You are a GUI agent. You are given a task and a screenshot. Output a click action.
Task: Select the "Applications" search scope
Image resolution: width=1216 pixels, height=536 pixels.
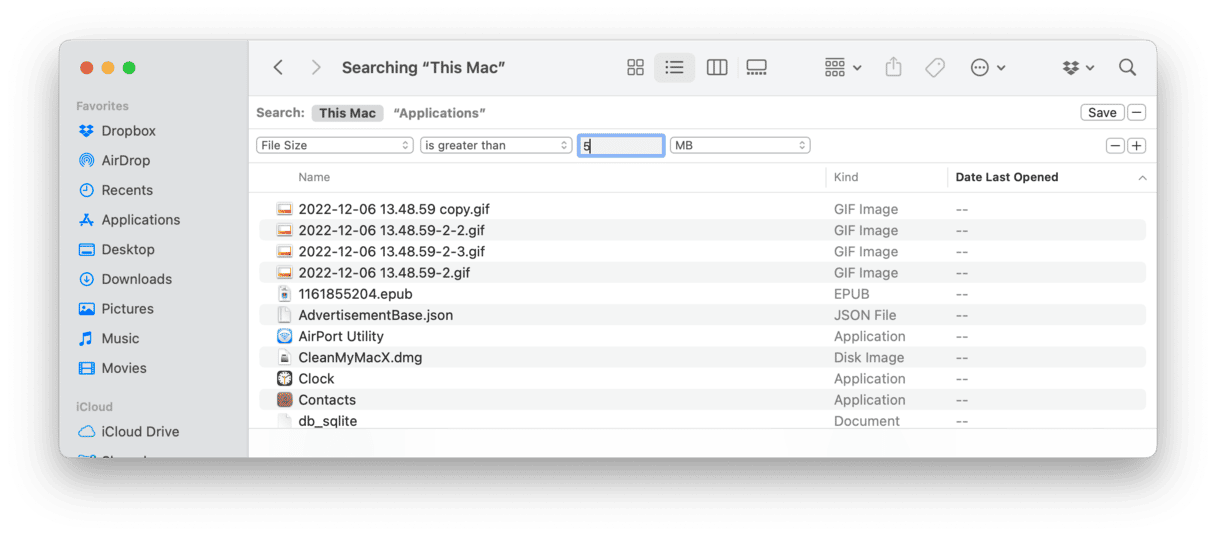click(x=439, y=113)
